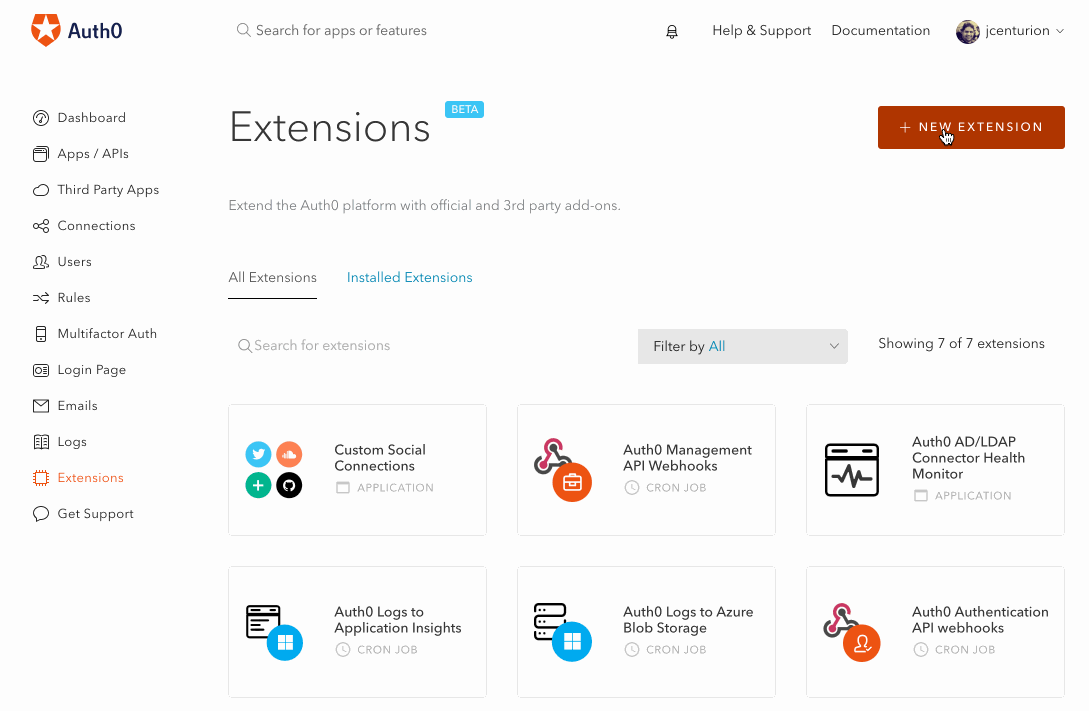Open the Filter by All dropdown
1089x711 pixels.
pos(742,346)
